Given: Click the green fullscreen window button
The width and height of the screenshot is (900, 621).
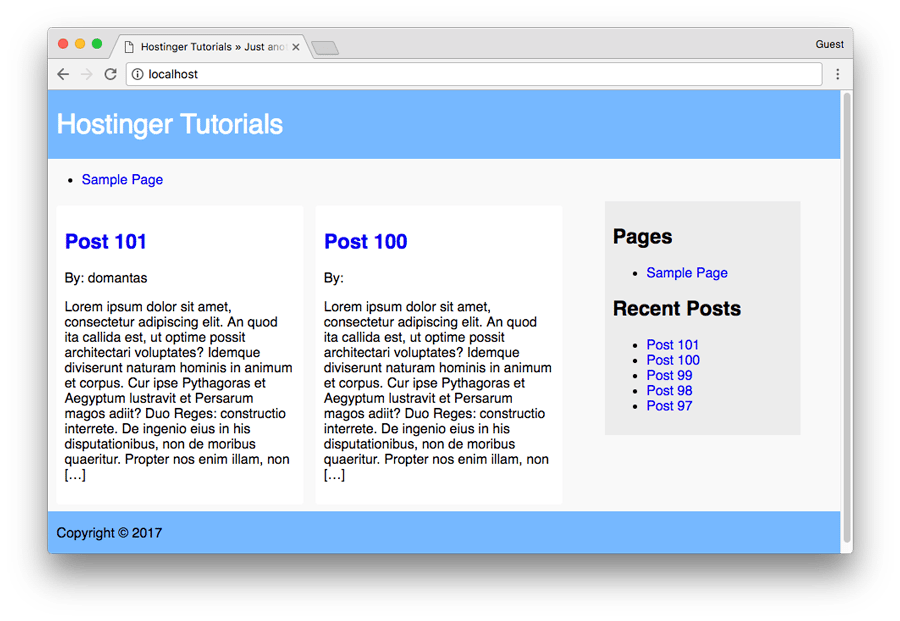Looking at the screenshot, I should (x=97, y=44).
